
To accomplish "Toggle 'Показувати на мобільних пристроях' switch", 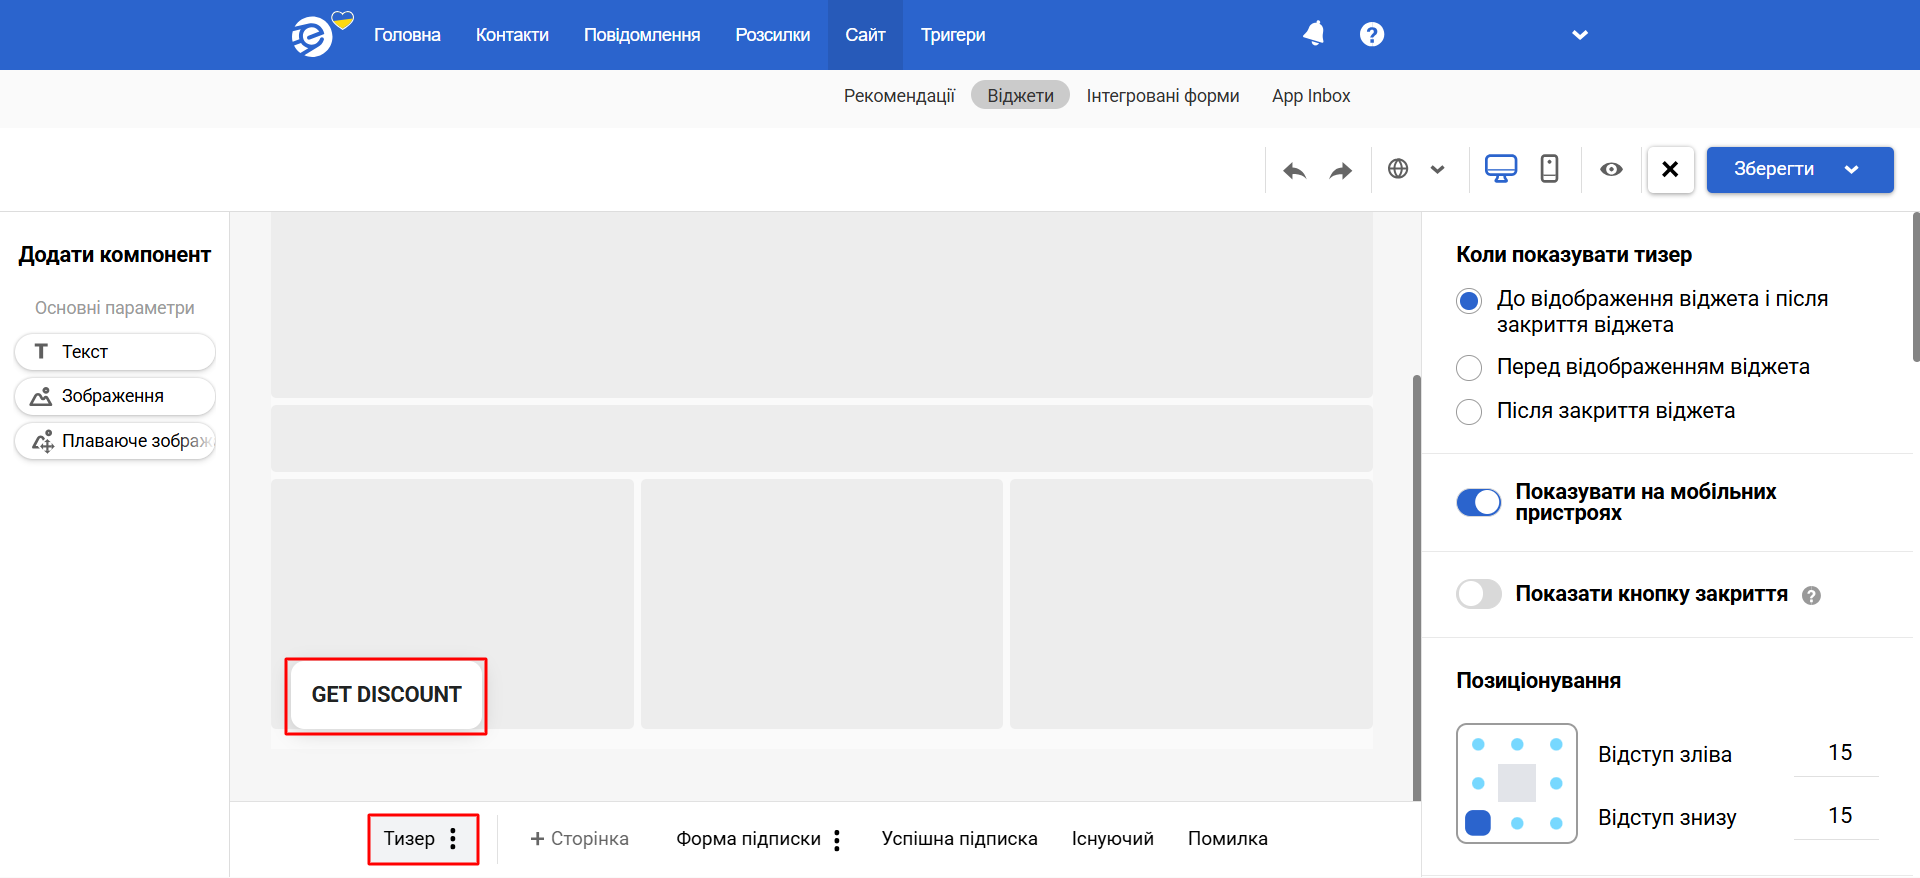I will pos(1479,502).
